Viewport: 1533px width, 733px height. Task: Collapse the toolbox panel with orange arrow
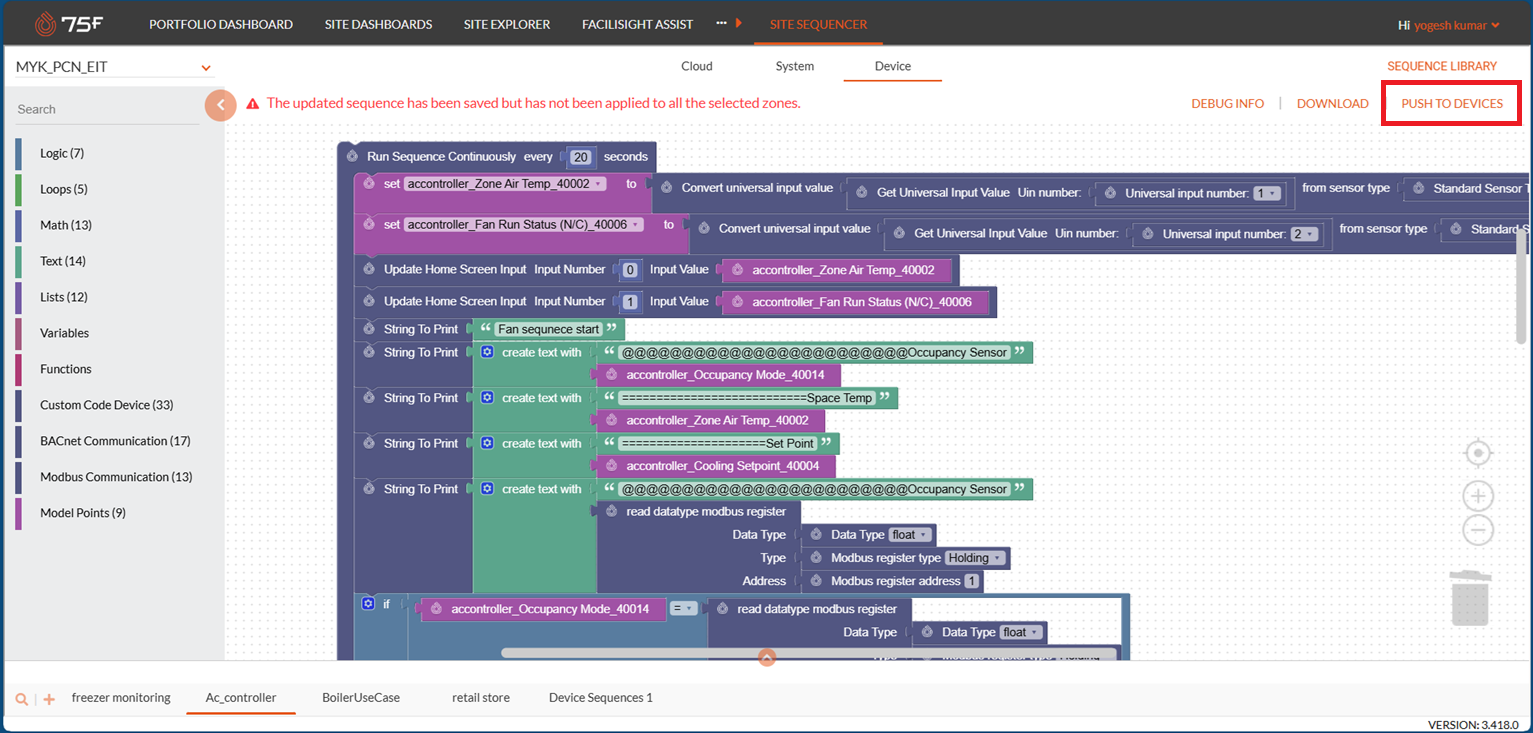pos(220,104)
